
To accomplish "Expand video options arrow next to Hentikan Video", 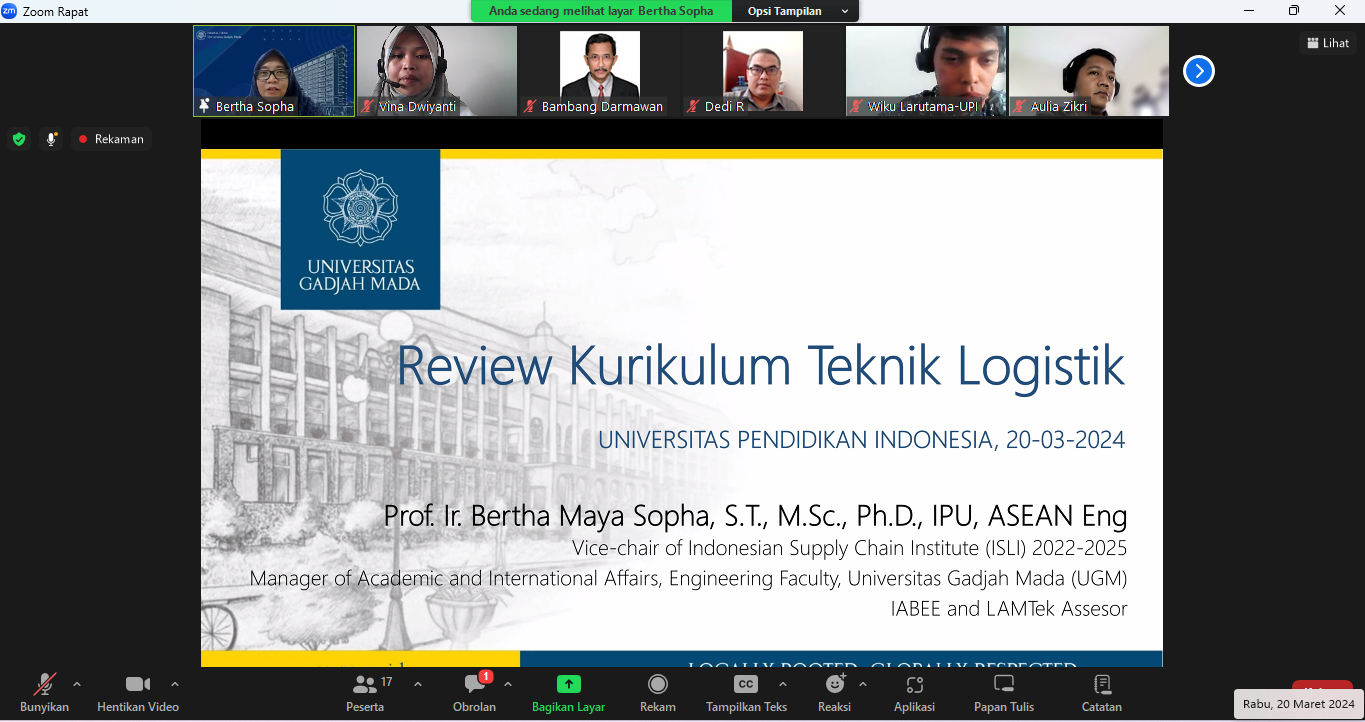I will click(175, 685).
